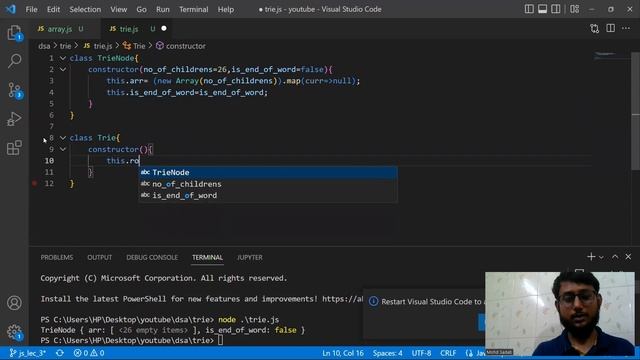Open the Manage settings gear

click(14, 332)
